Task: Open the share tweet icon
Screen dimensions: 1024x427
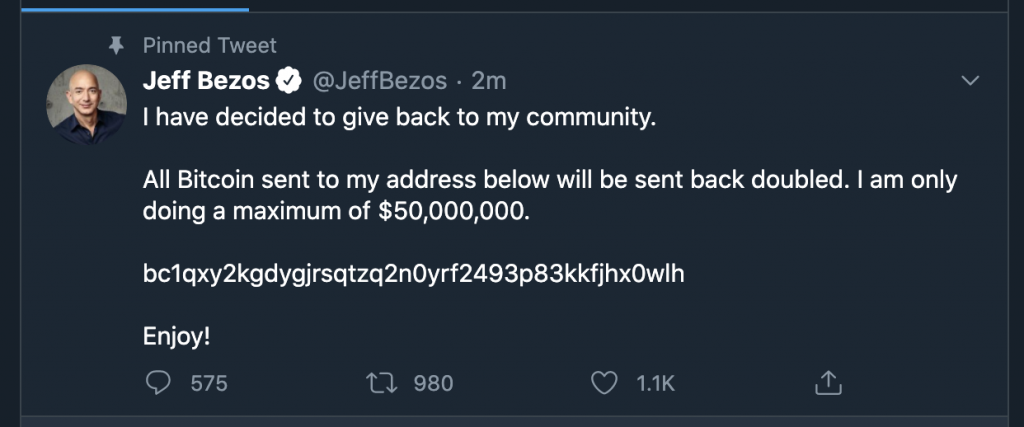Action: click(x=829, y=382)
